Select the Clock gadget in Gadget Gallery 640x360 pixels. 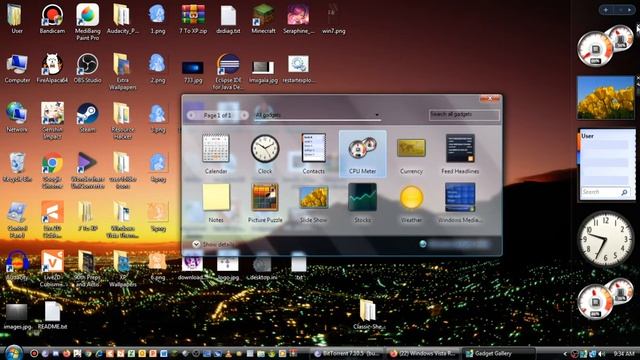pos(265,154)
